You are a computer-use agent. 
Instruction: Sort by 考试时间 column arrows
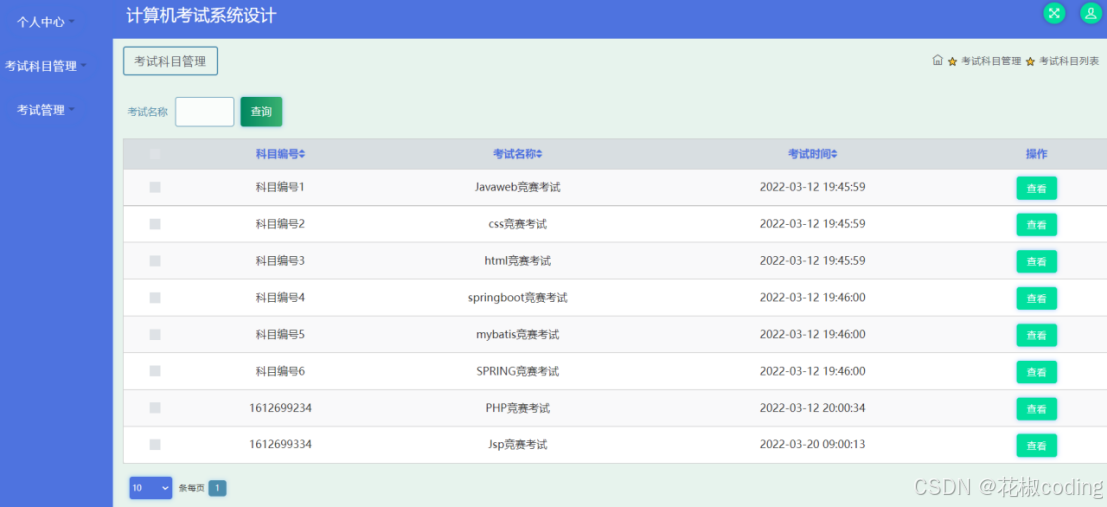click(834, 154)
